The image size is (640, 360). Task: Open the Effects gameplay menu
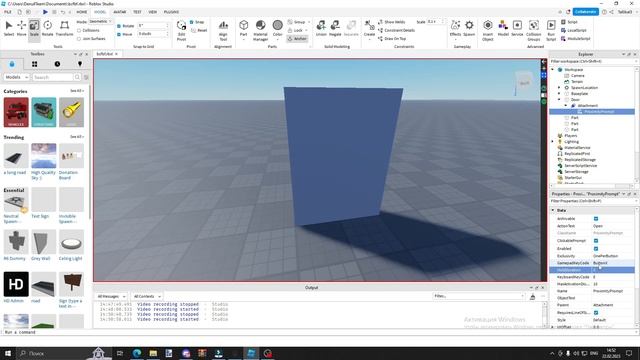point(456,28)
